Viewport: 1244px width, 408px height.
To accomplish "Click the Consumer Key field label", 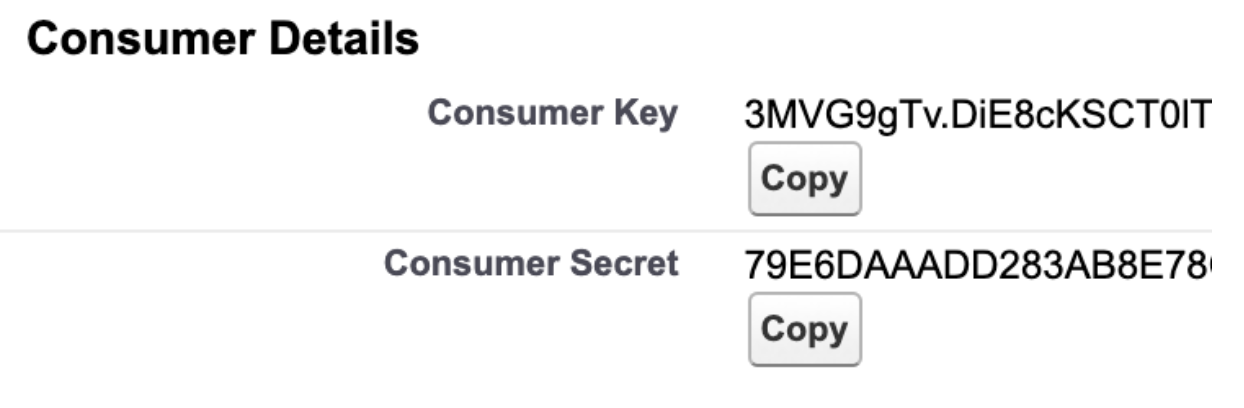I will coord(552,114).
